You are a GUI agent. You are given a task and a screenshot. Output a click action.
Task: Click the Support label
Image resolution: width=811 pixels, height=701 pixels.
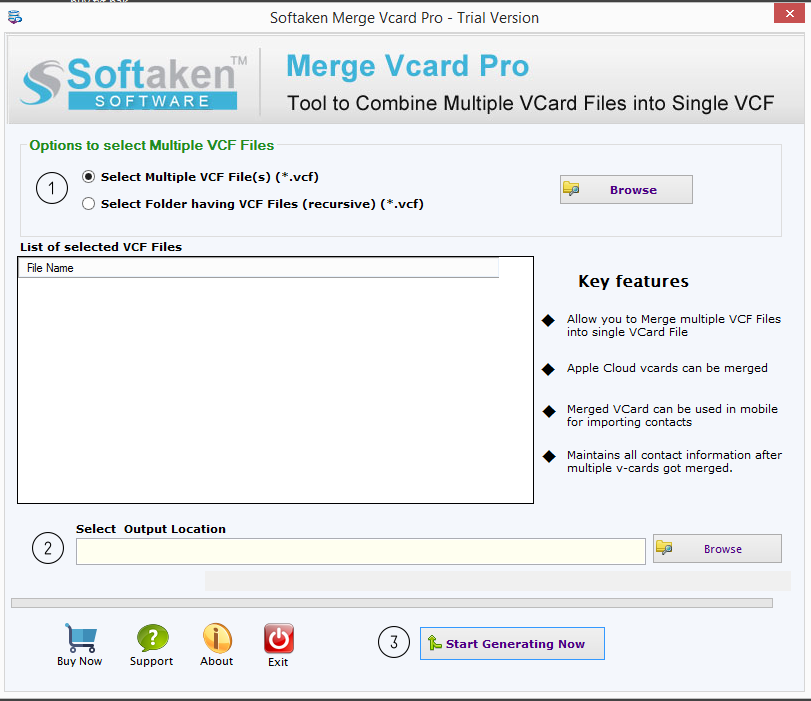[x=151, y=661]
